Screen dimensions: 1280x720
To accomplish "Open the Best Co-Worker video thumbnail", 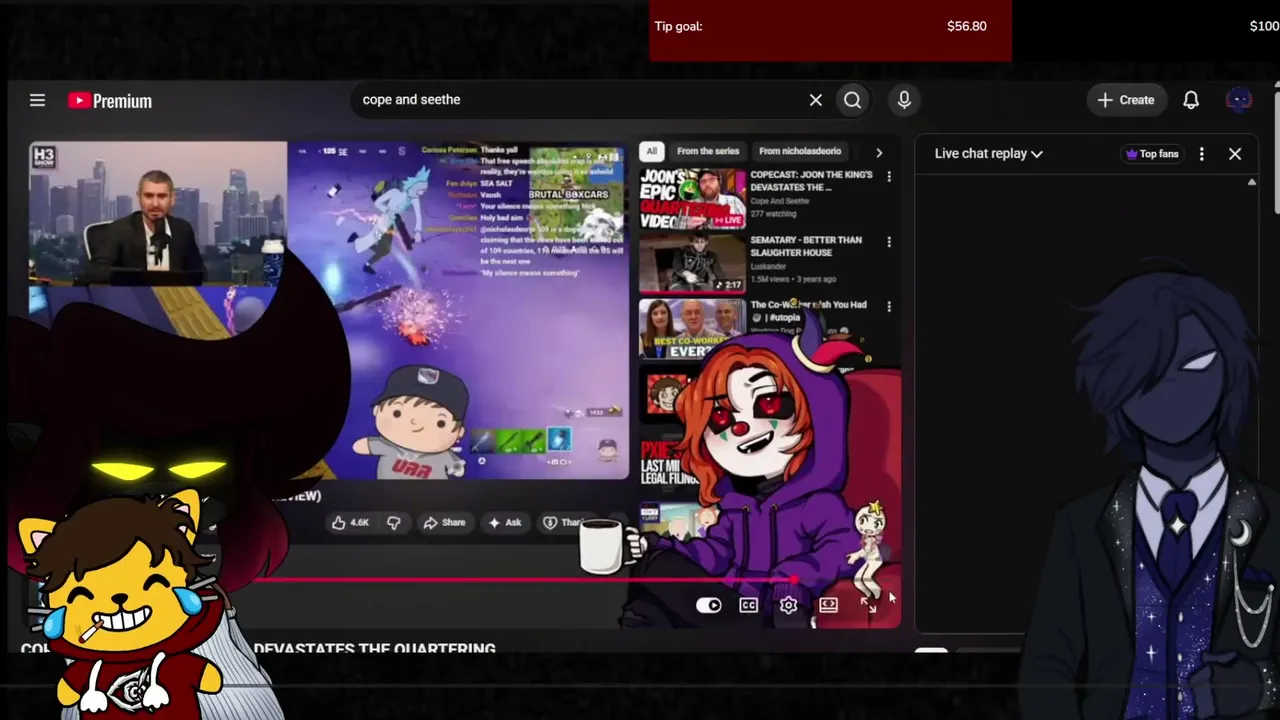I will [692, 328].
